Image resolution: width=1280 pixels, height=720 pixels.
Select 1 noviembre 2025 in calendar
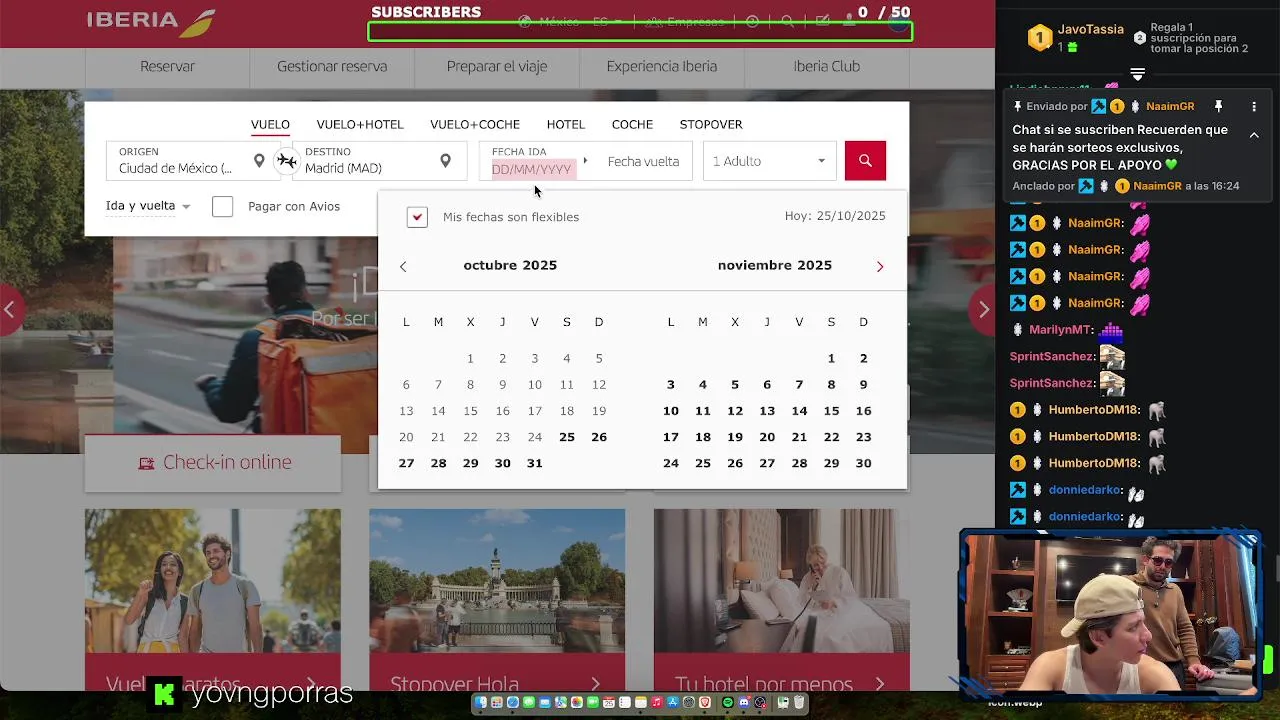831,358
